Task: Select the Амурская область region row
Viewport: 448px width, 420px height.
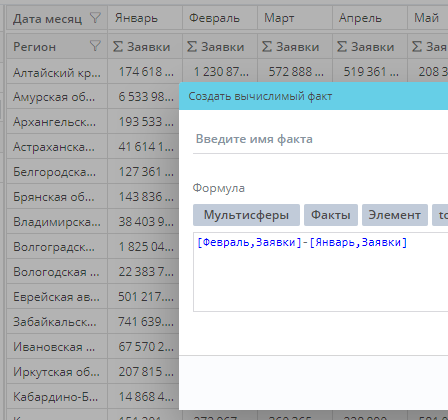Action: 57,97
